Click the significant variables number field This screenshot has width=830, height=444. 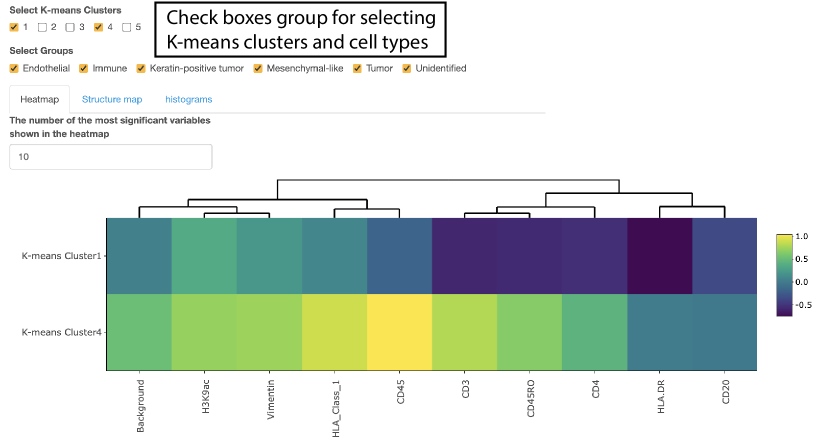(110, 157)
